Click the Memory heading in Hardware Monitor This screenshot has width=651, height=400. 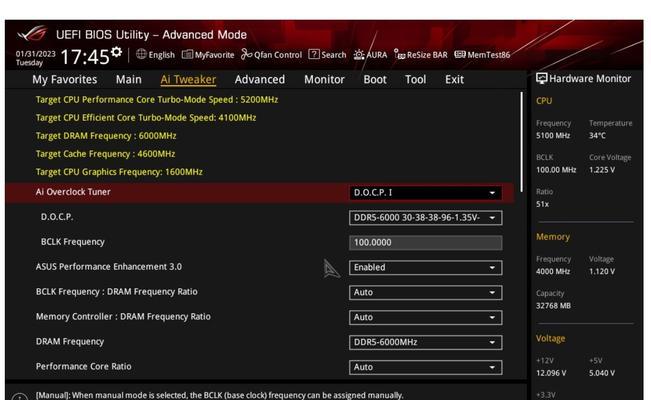pos(553,237)
